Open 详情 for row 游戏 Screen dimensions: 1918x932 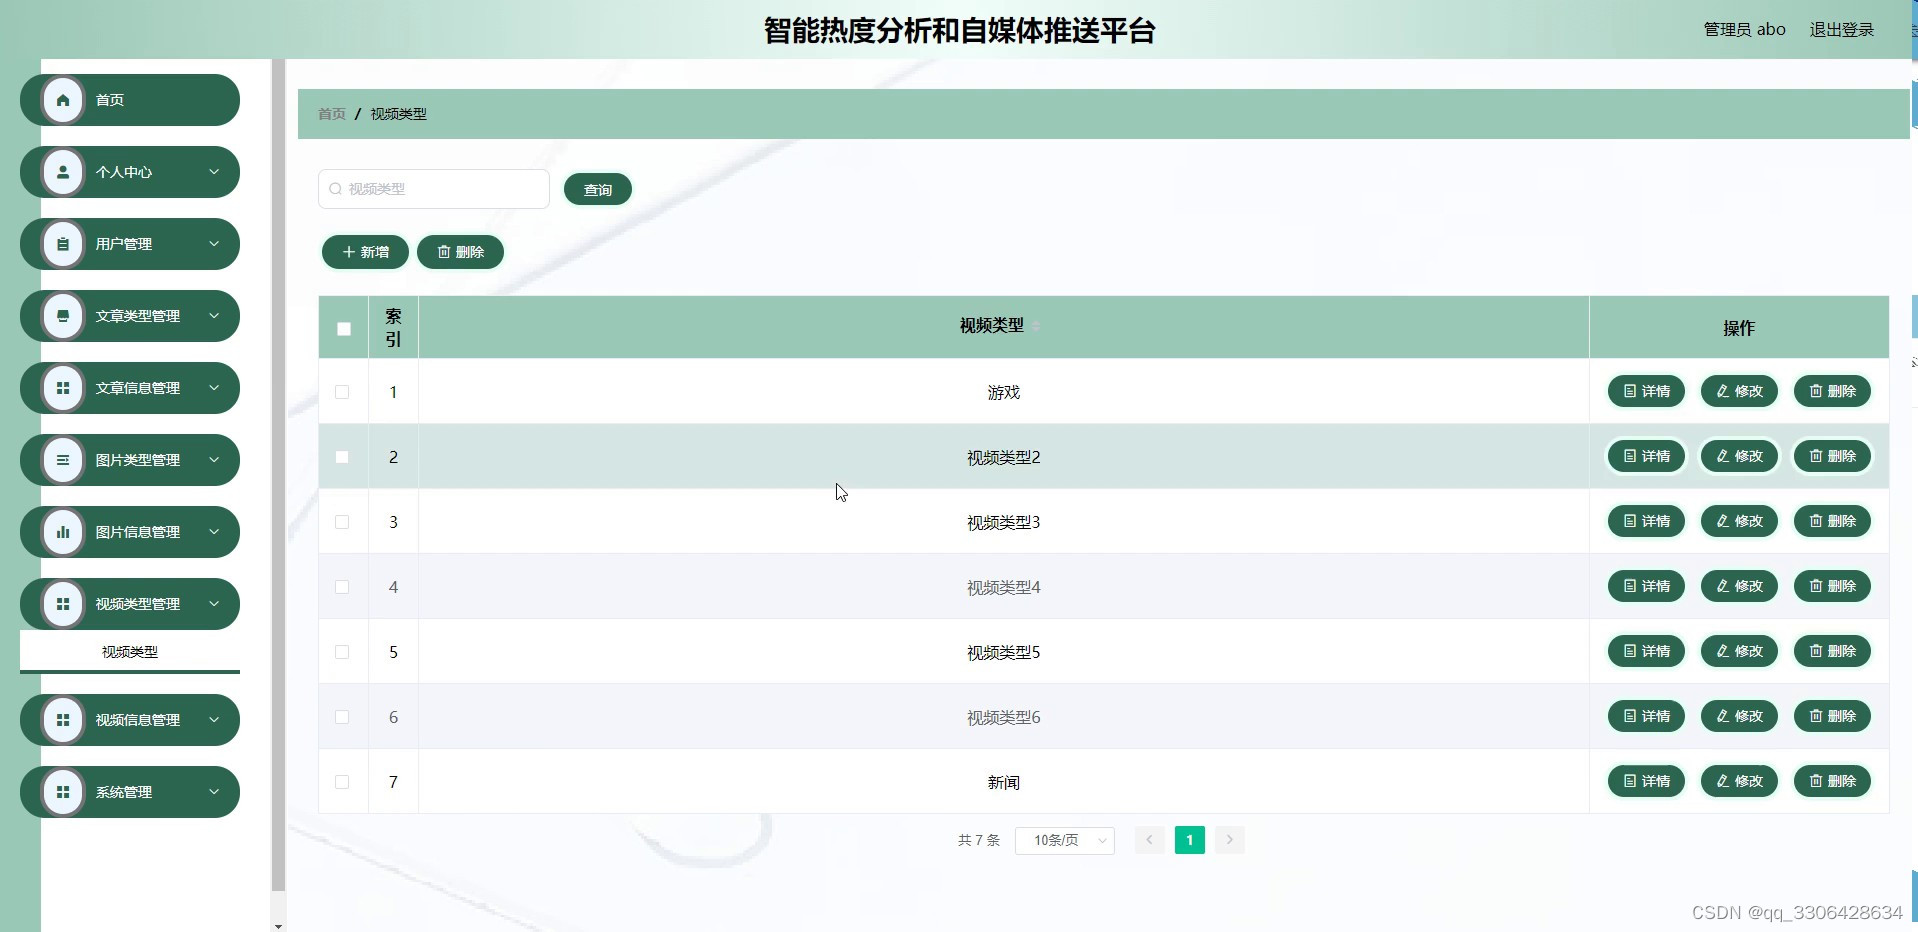click(1647, 391)
